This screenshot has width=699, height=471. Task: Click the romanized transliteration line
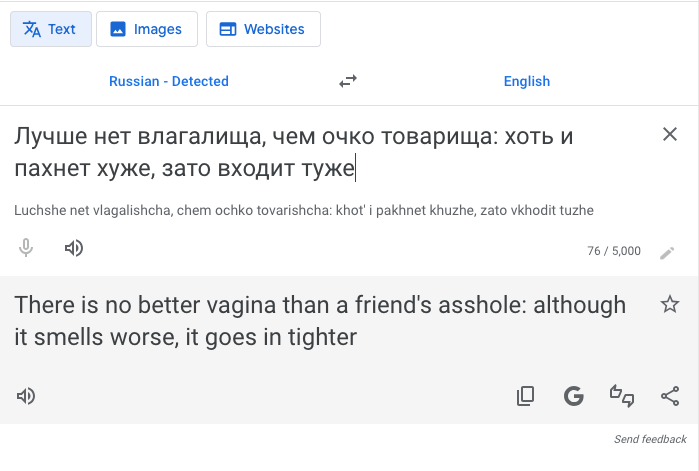point(304,210)
